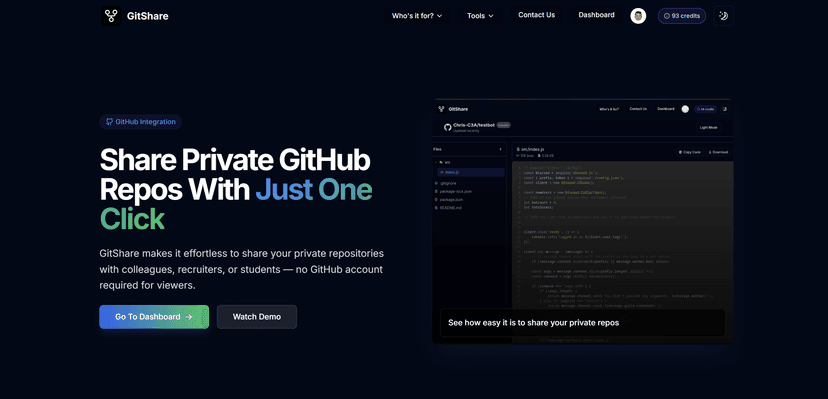
Task: Collapse the Files panel with its arrow
Action: tap(501, 149)
